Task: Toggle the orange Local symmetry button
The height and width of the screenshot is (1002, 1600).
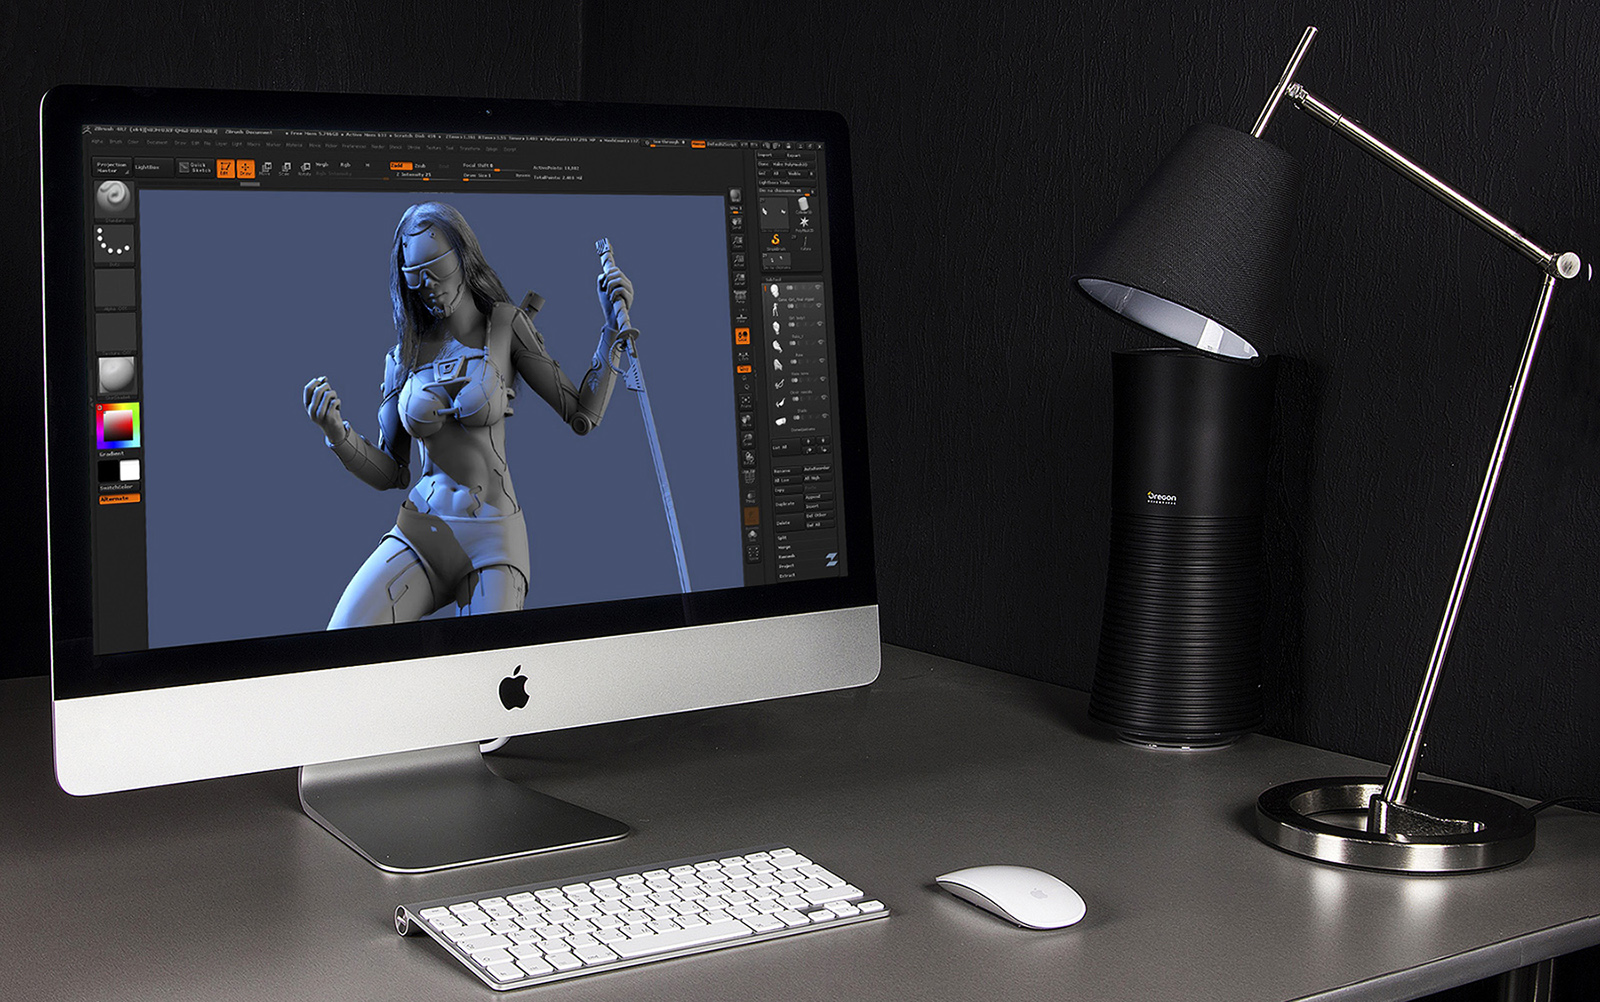Action: pos(742,336)
